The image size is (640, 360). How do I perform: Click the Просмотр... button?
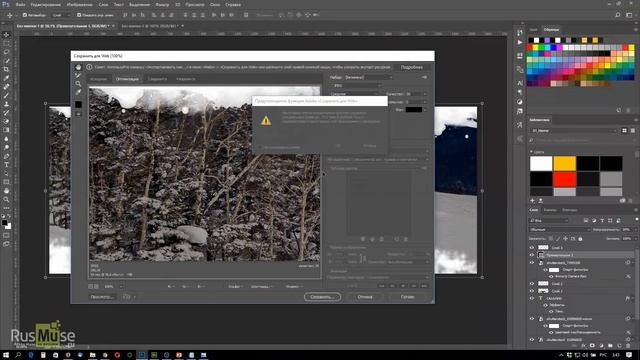pos(103,297)
